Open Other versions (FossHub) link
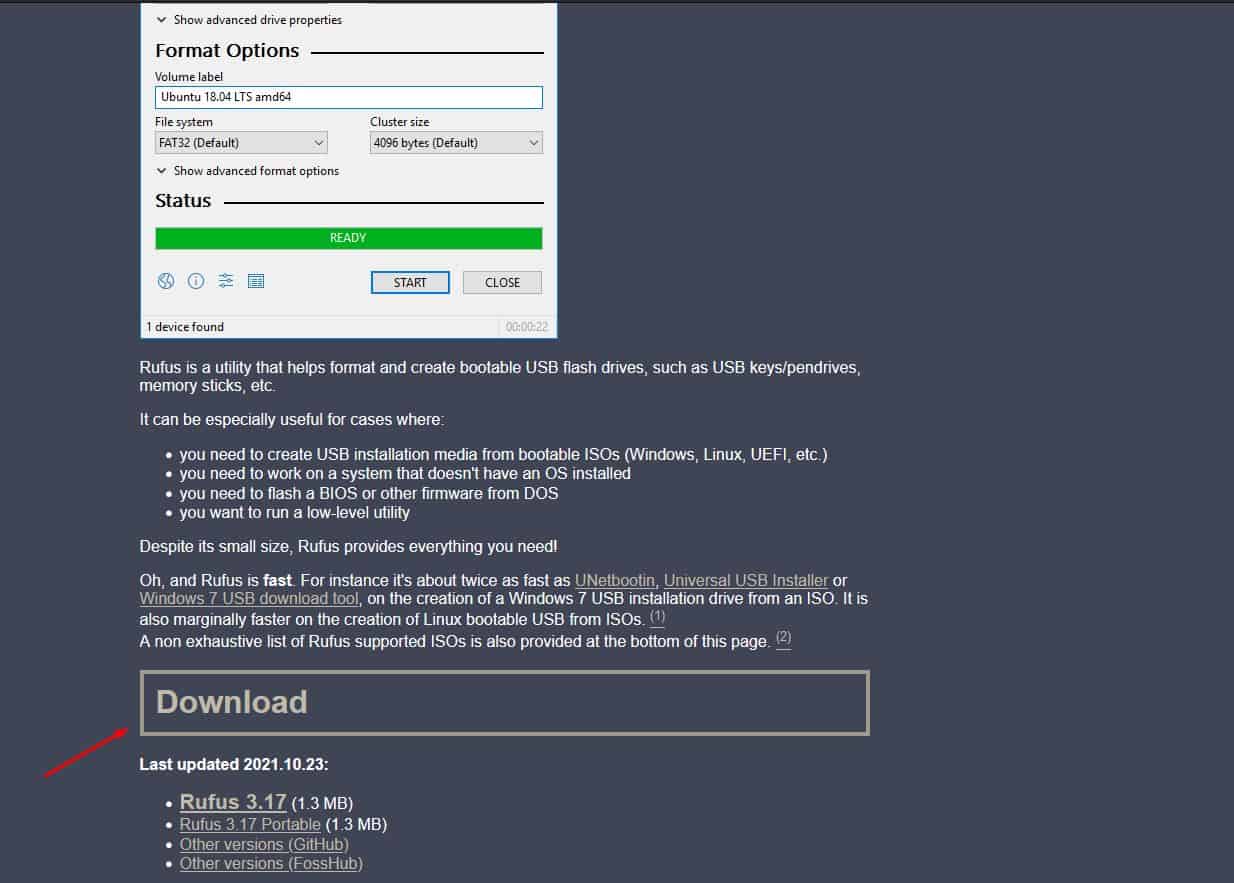Image resolution: width=1234 pixels, height=883 pixels. click(271, 864)
